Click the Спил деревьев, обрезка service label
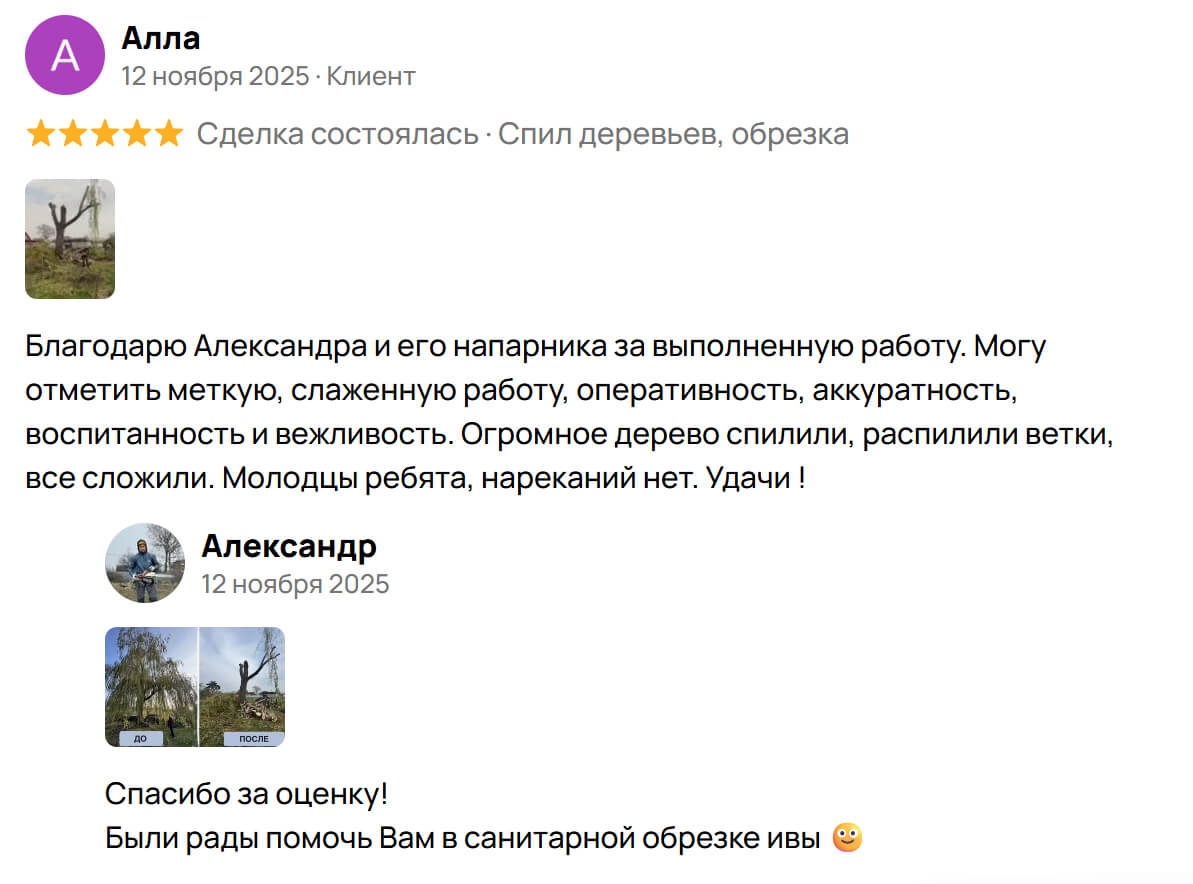The width and height of the screenshot is (1193, 884). click(673, 134)
